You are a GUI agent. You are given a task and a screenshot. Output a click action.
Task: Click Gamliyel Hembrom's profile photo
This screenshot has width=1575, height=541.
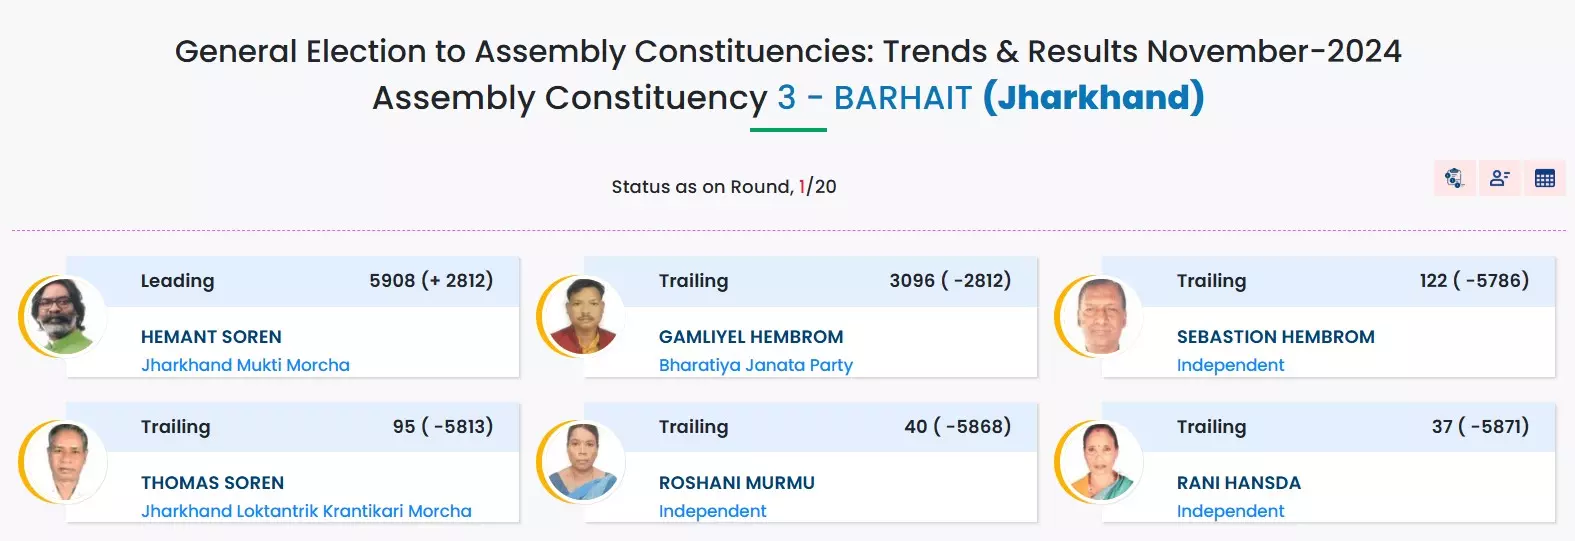pyautogui.click(x=581, y=317)
